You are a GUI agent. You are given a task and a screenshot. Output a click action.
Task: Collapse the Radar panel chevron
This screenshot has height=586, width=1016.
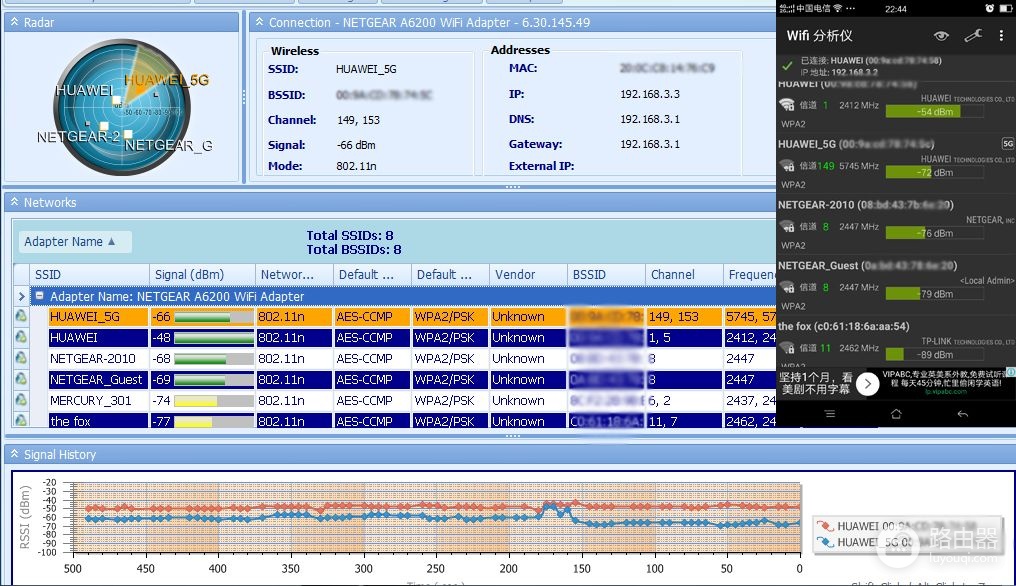coord(14,22)
